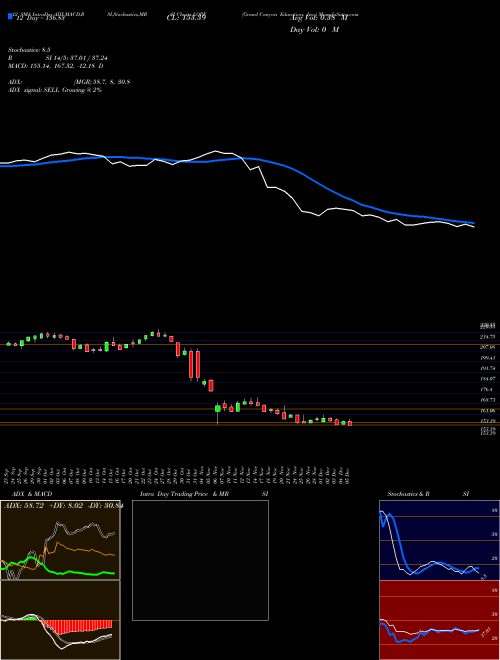500x660 pixels.
Task: Click the 184.07 price axis label
Action: point(488,379)
